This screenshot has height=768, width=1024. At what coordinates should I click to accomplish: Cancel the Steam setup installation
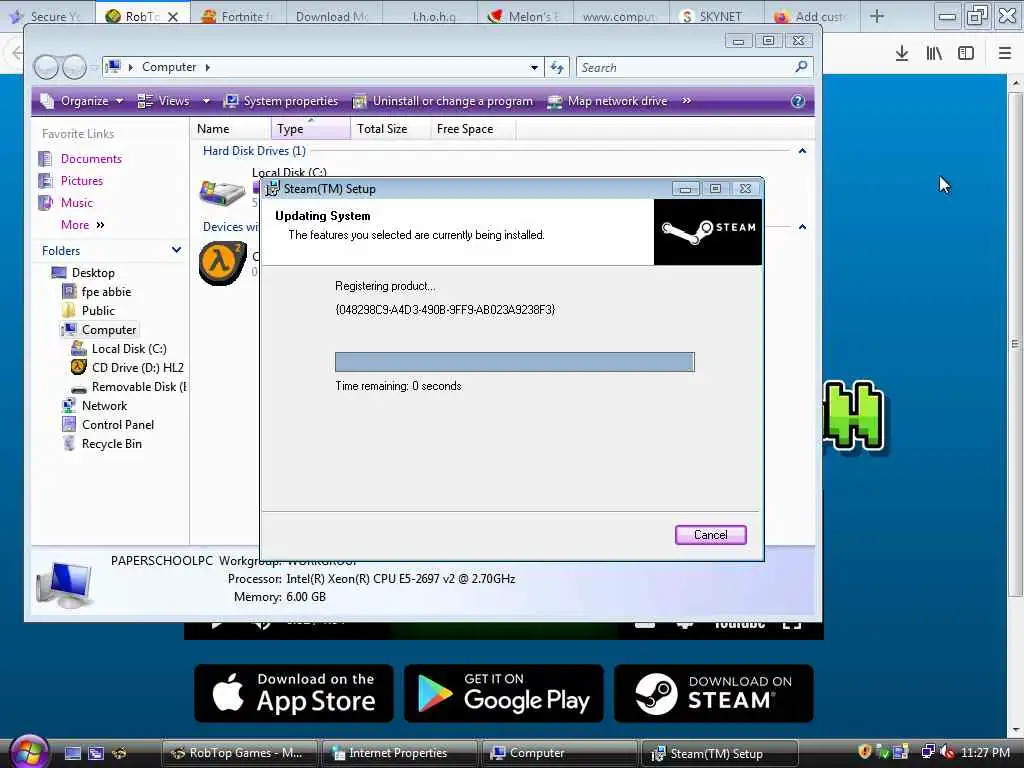coord(711,535)
